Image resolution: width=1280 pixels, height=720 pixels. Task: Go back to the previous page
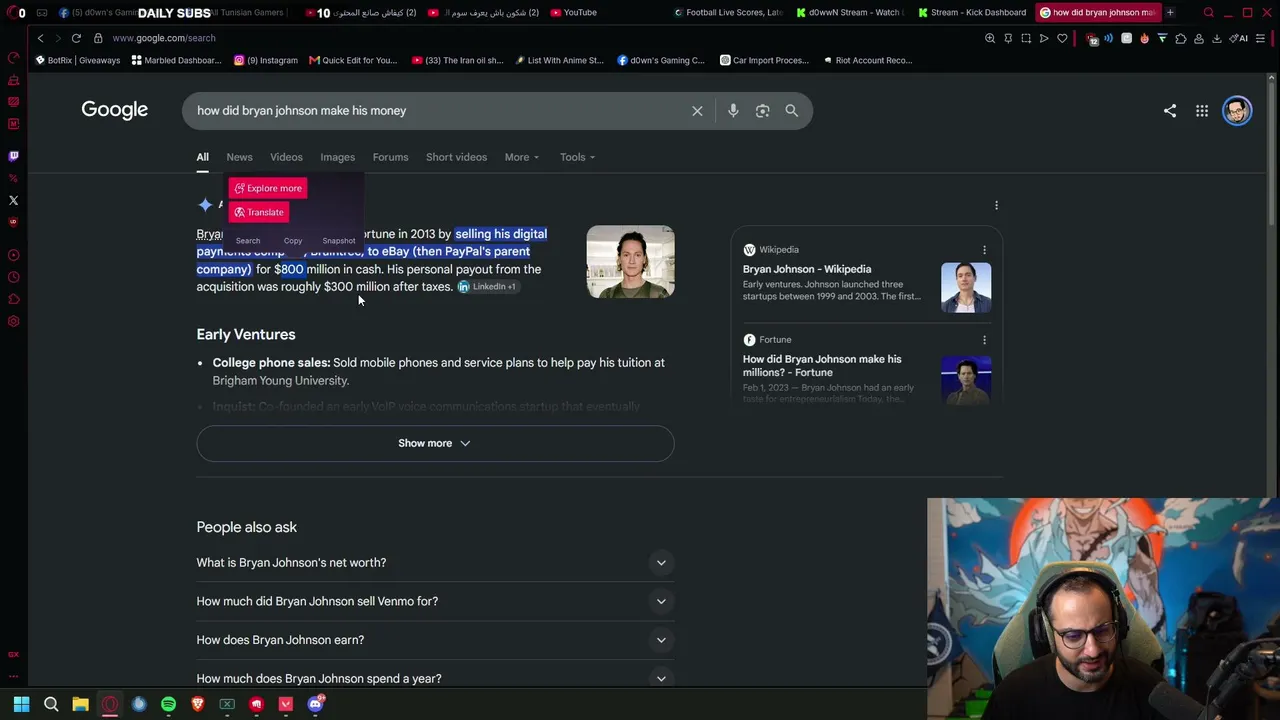[x=40, y=38]
